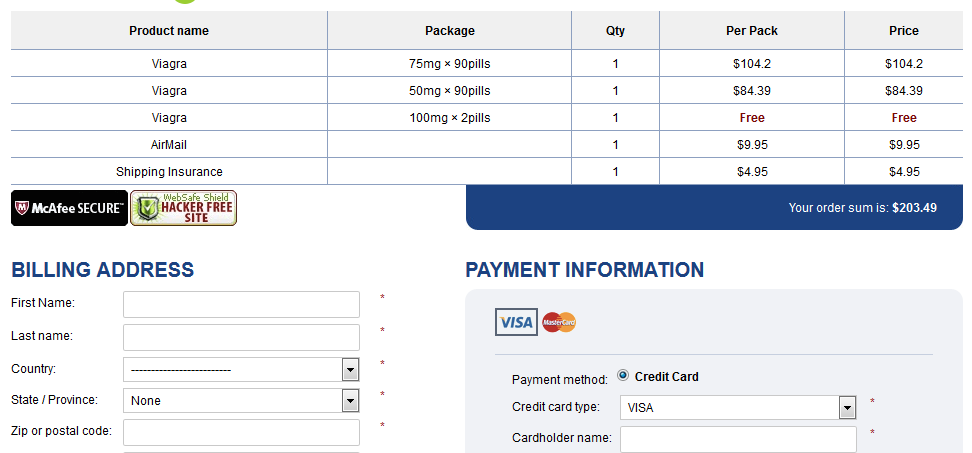Viewport: 972px width, 453px height.
Task: Click the Cardholder name input field
Action: pos(738,439)
